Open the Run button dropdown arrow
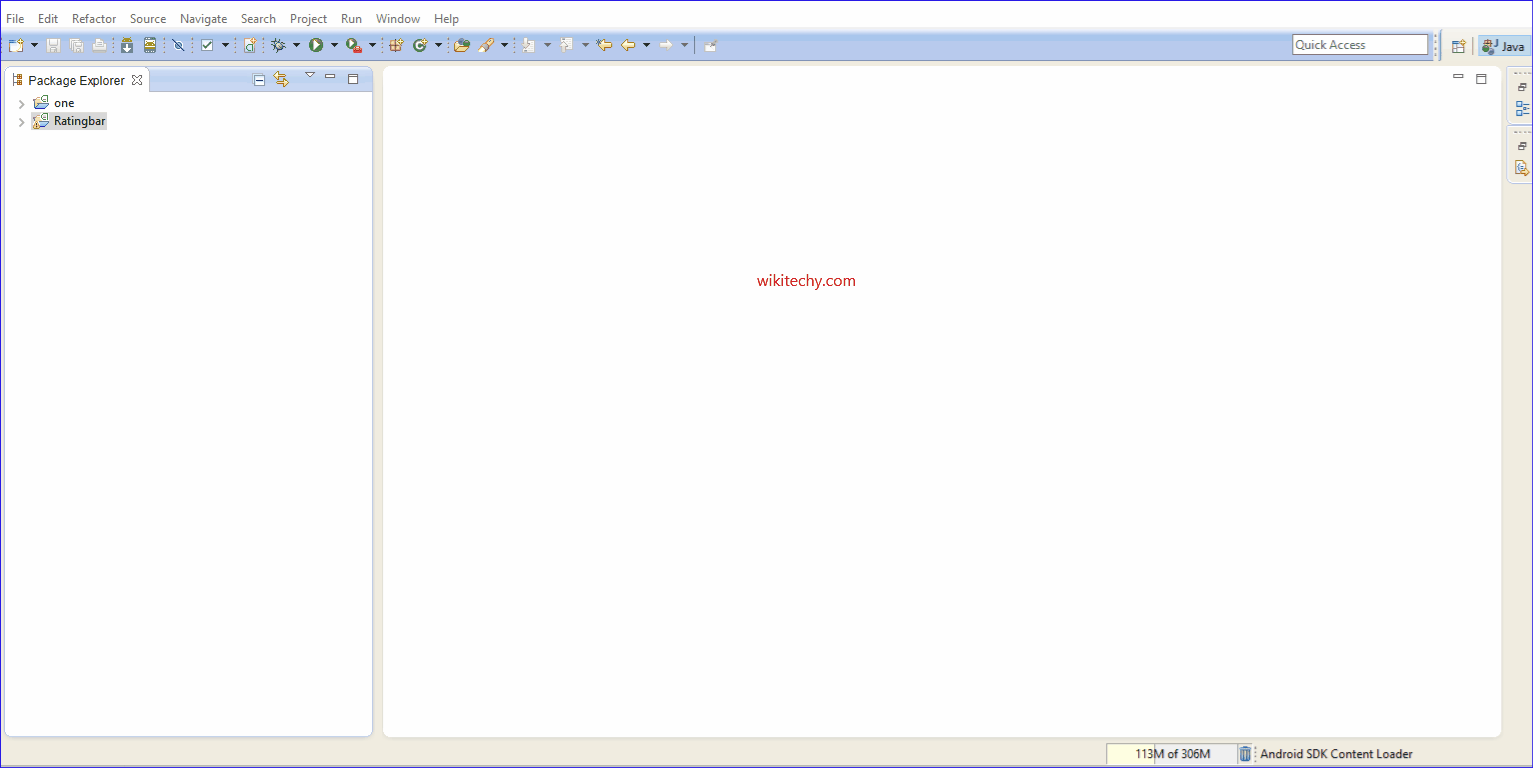This screenshot has width=1533, height=768. [334, 45]
